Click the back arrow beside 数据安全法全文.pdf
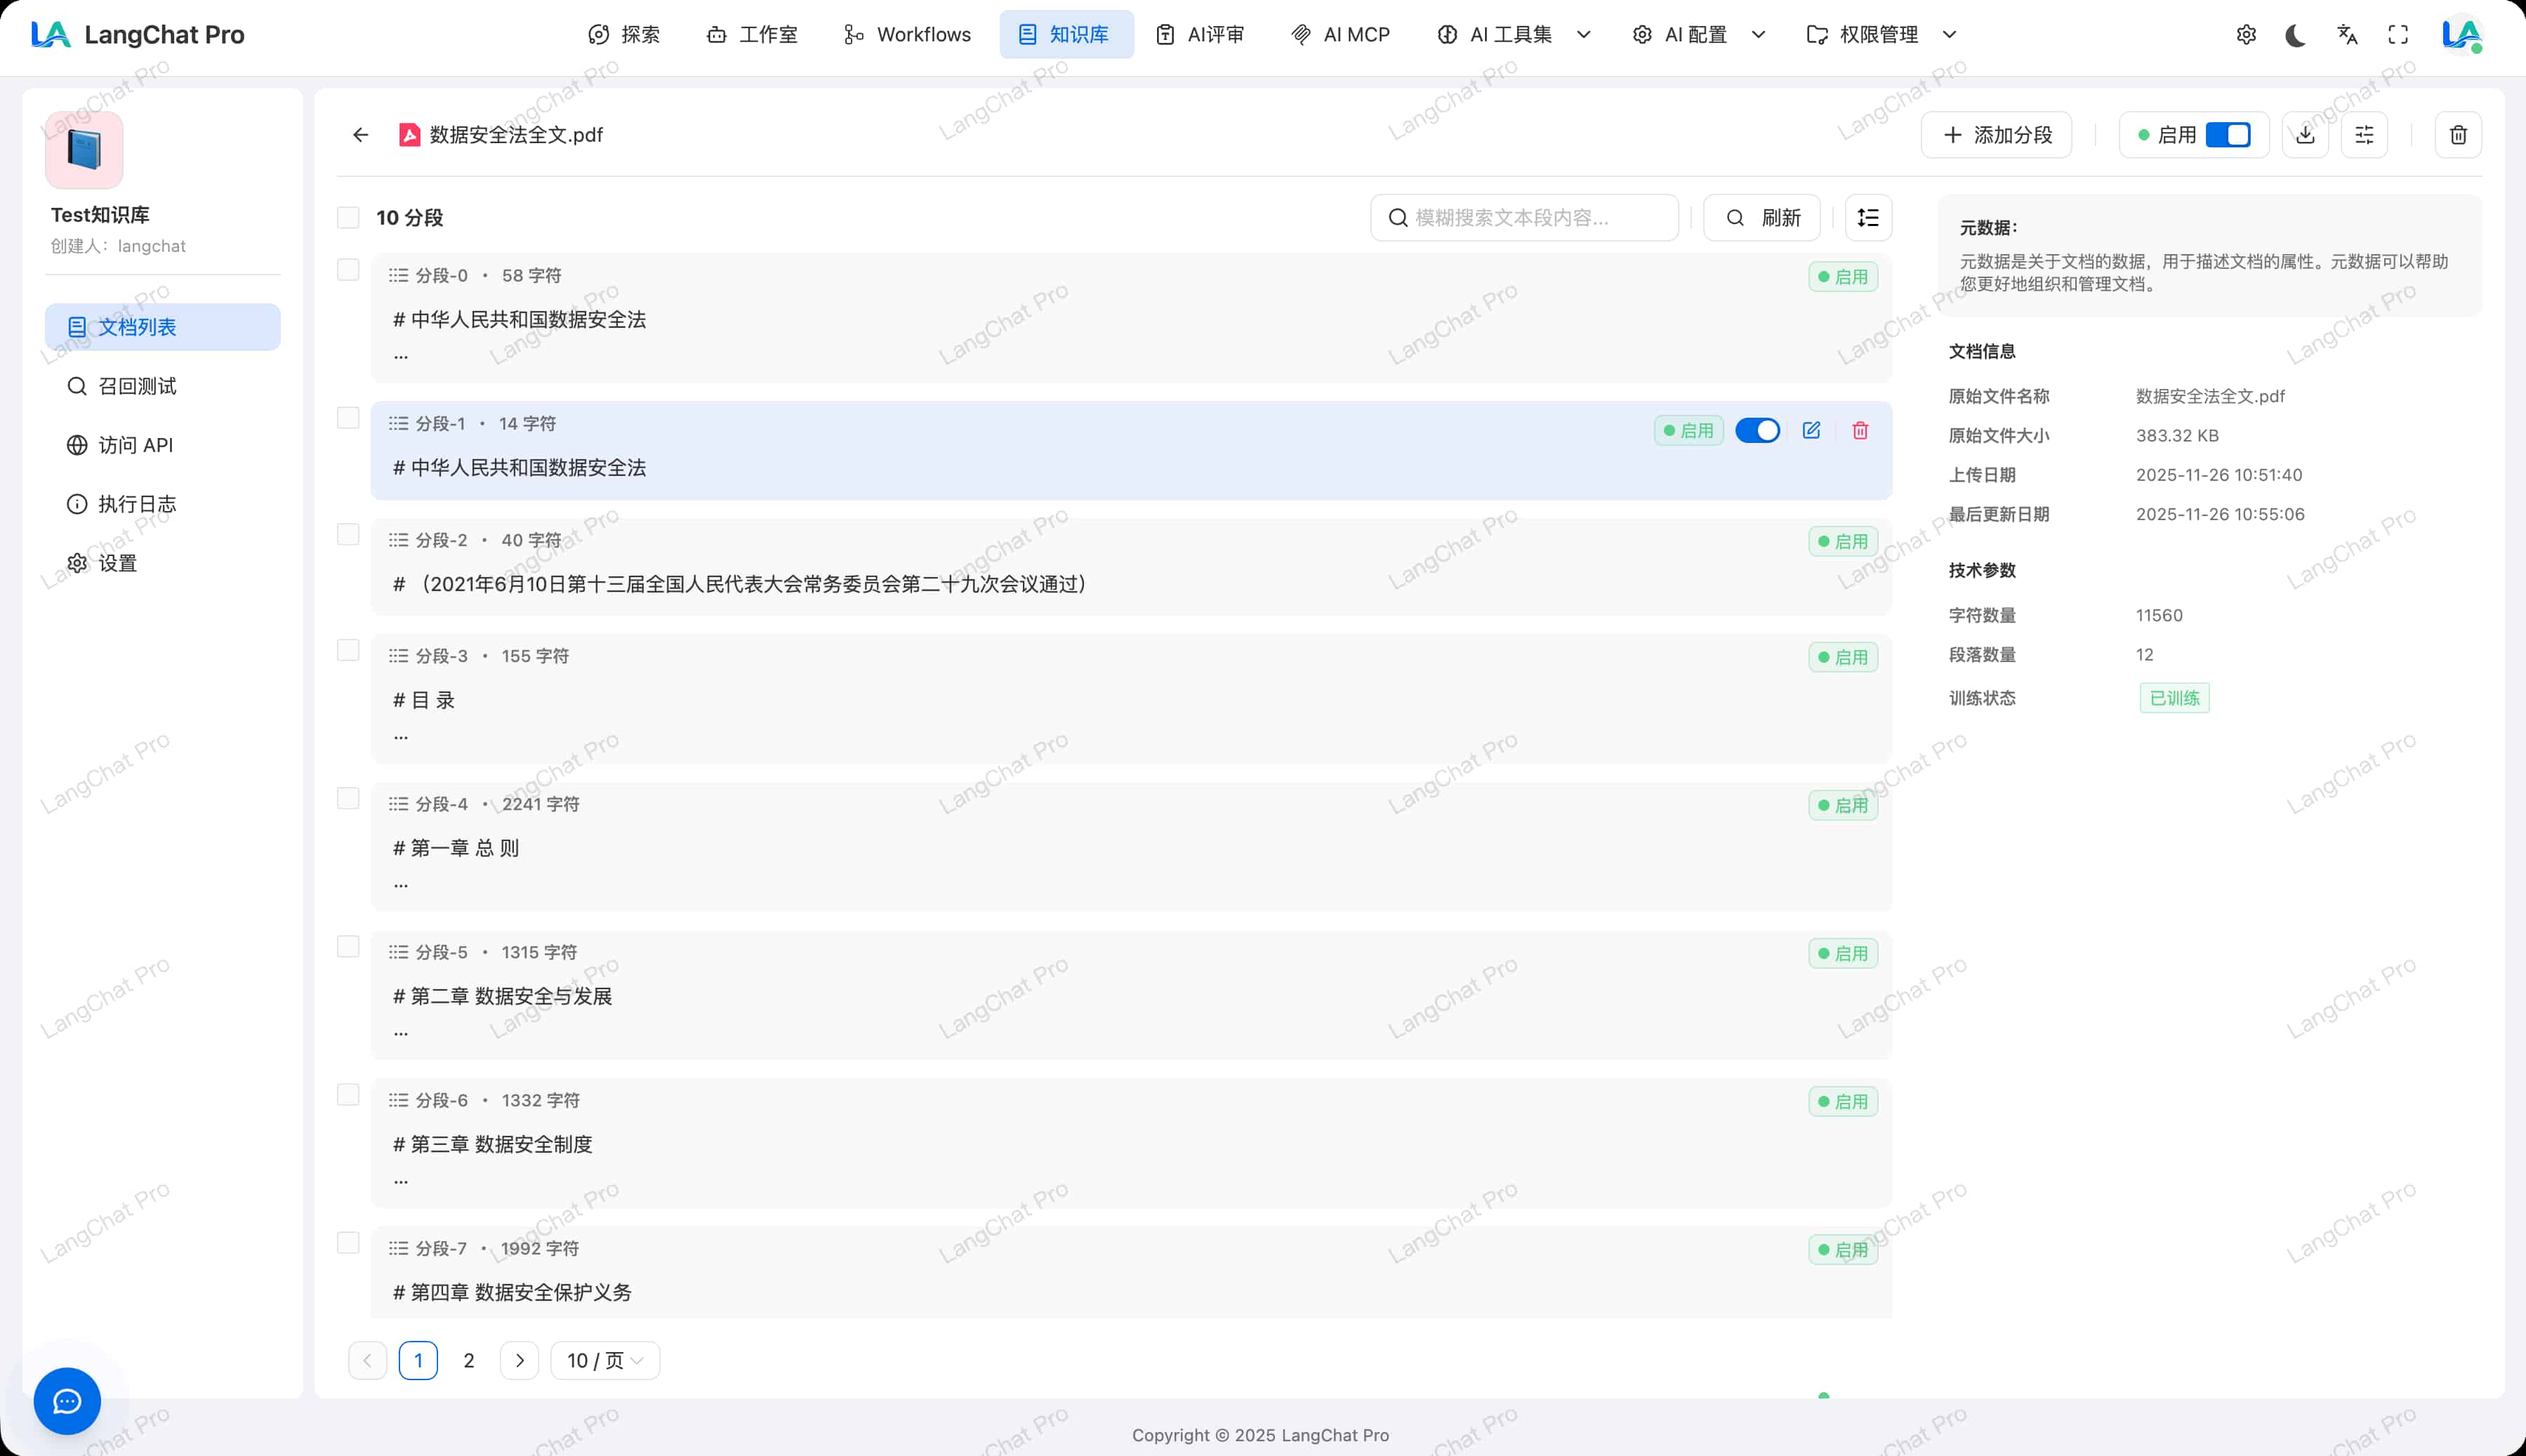 tap(361, 135)
